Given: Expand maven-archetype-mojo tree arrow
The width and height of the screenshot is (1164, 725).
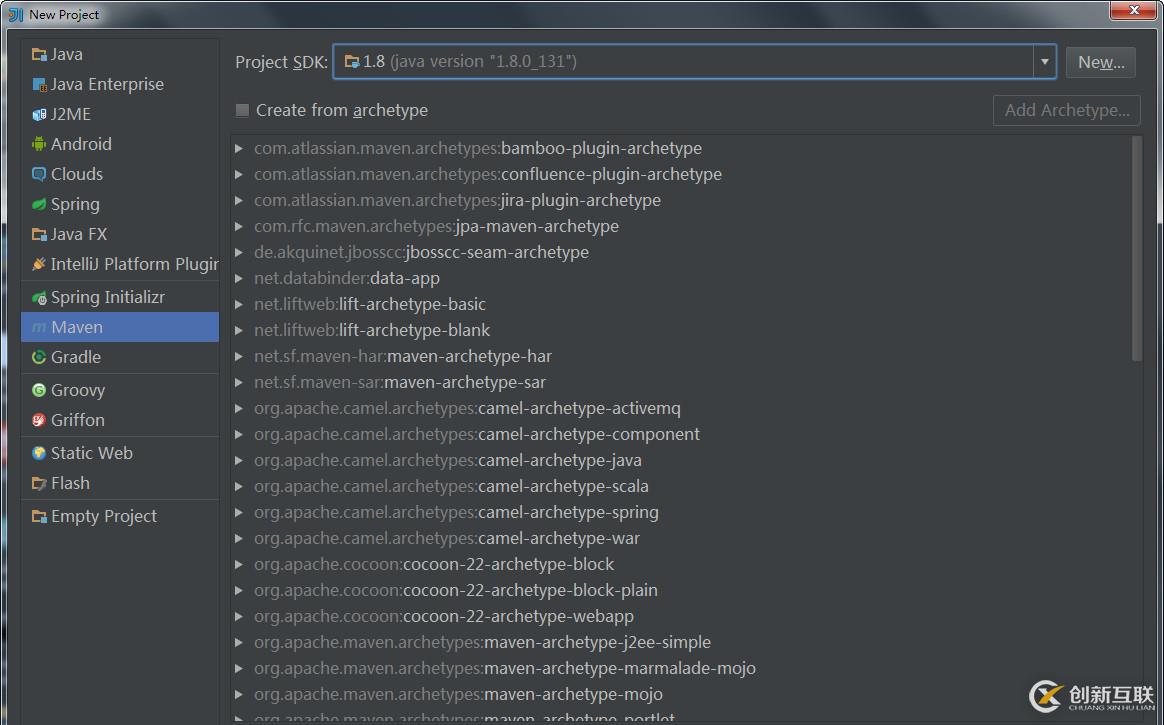Looking at the screenshot, I should [x=238, y=694].
